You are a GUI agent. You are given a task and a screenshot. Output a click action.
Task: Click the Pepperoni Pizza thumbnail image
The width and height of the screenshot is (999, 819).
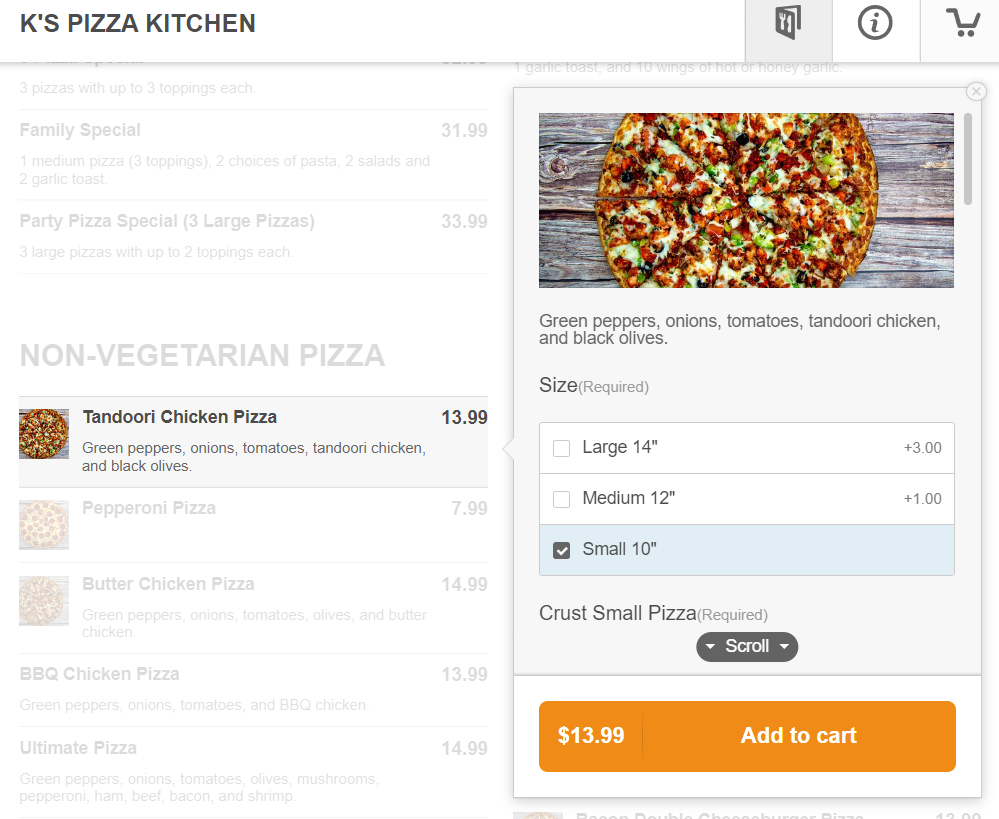[x=44, y=525]
